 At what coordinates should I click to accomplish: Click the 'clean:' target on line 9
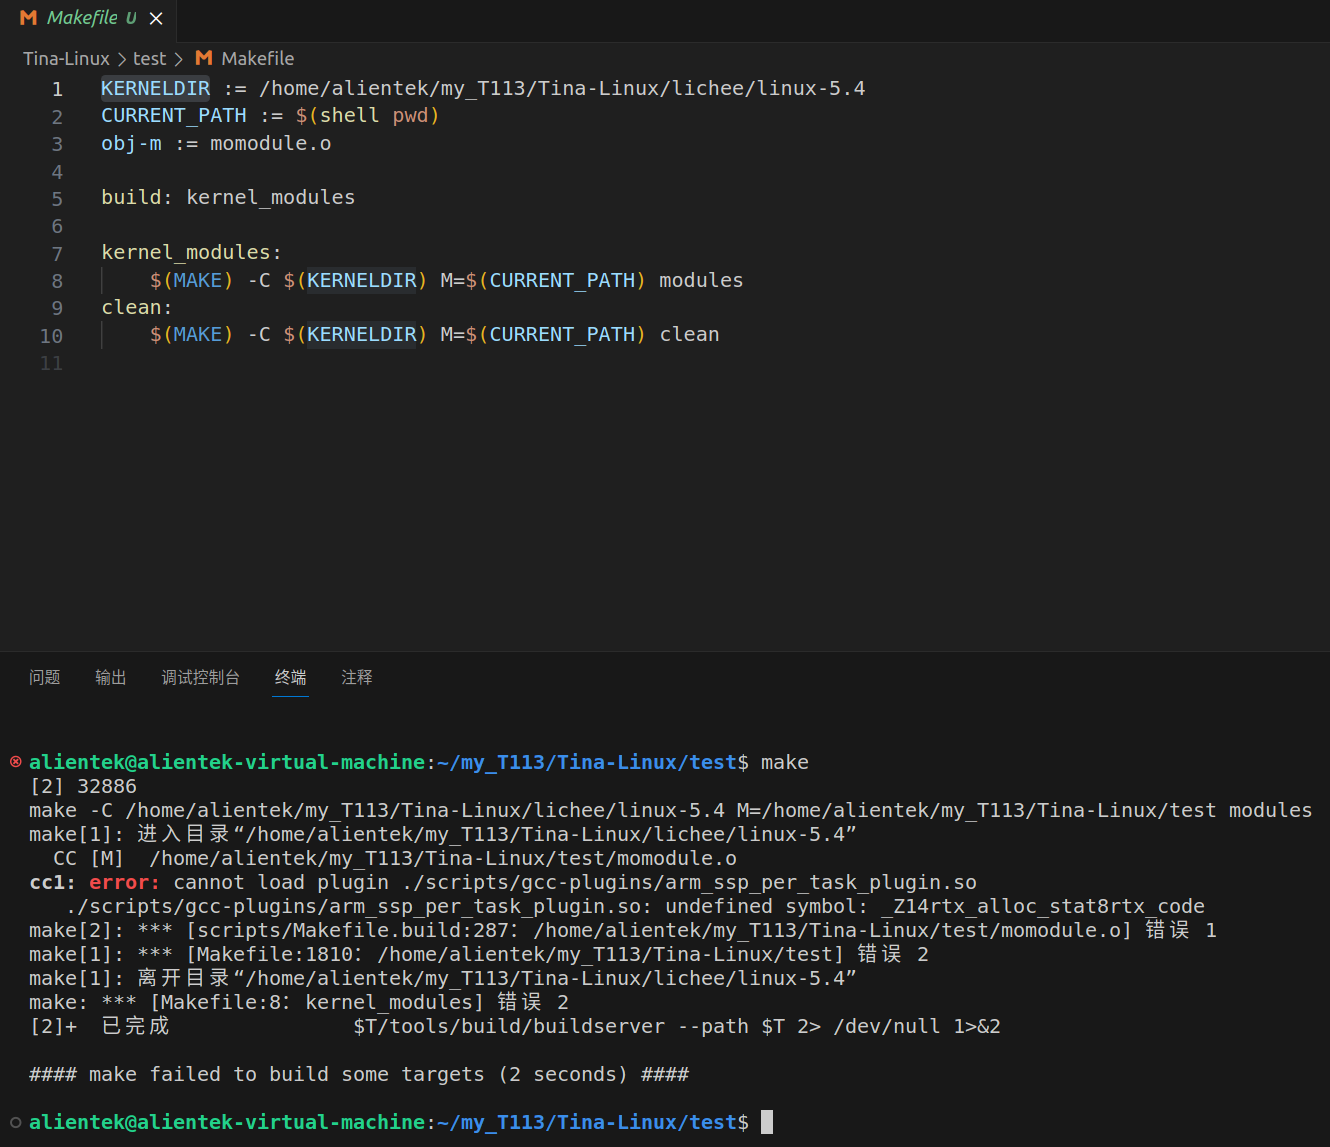[x=136, y=307]
